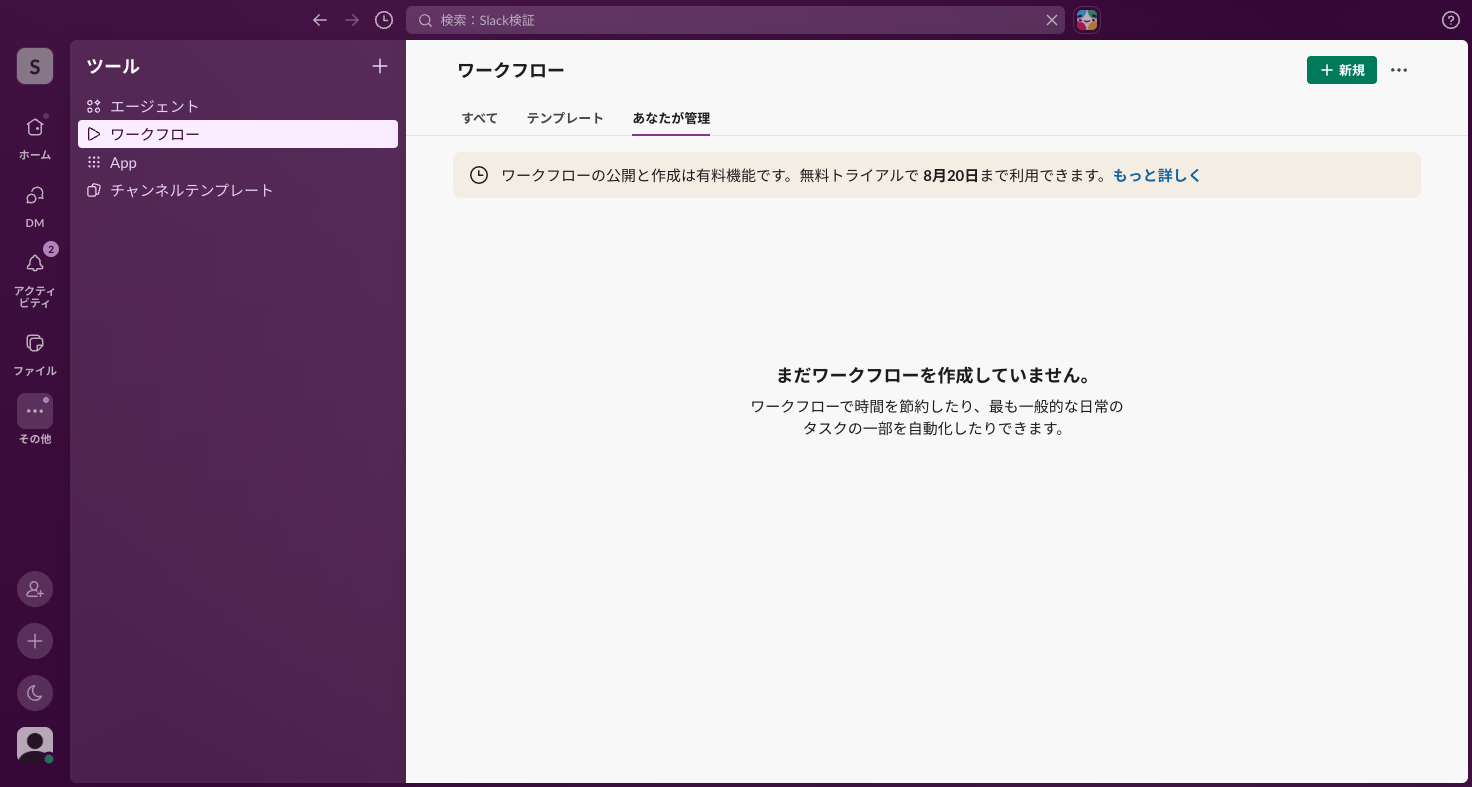Open help via the question mark icon
Screen dimensions: 1472x787
coord(1451,20)
